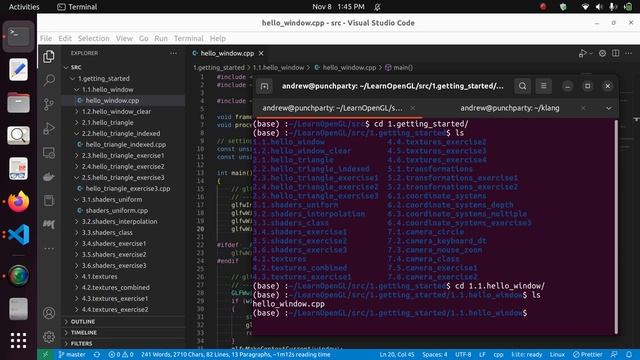
Task: Open the terminal hamburger menu
Action: (544, 86)
